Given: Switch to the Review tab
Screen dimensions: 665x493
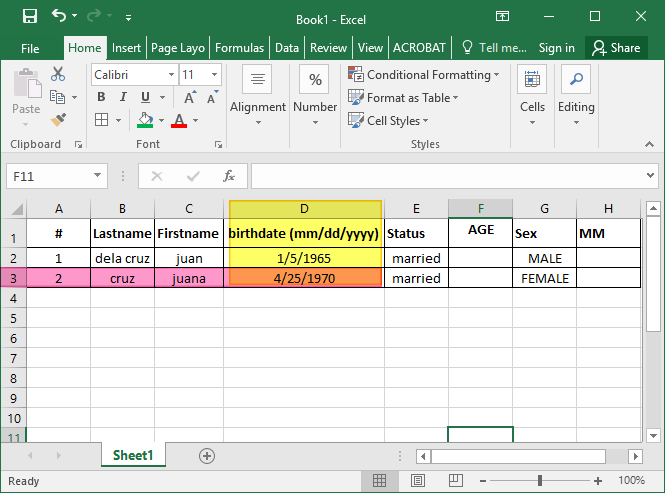Looking at the screenshot, I should click(328, 48).
